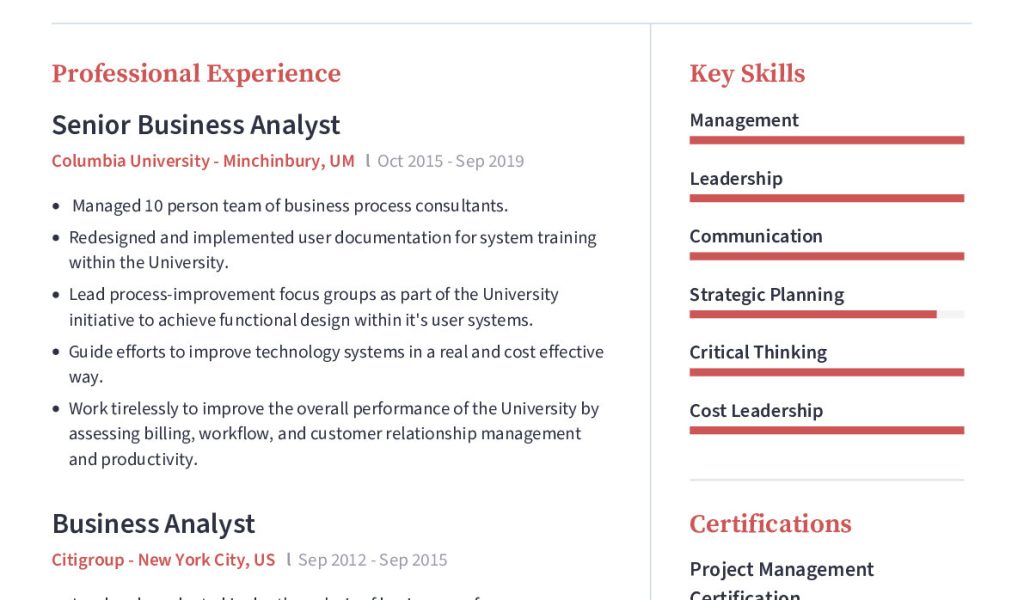This screenshot has height=600, width=1024.
Task: Select the Senior Business Analyst job title
Action: click(196, 125)
